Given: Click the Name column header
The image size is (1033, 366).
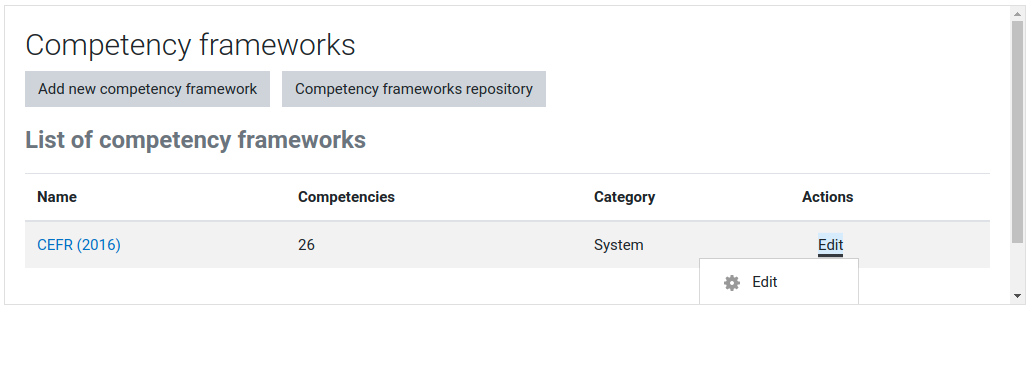Looking at the screenshot, I should tap(57, 197).
